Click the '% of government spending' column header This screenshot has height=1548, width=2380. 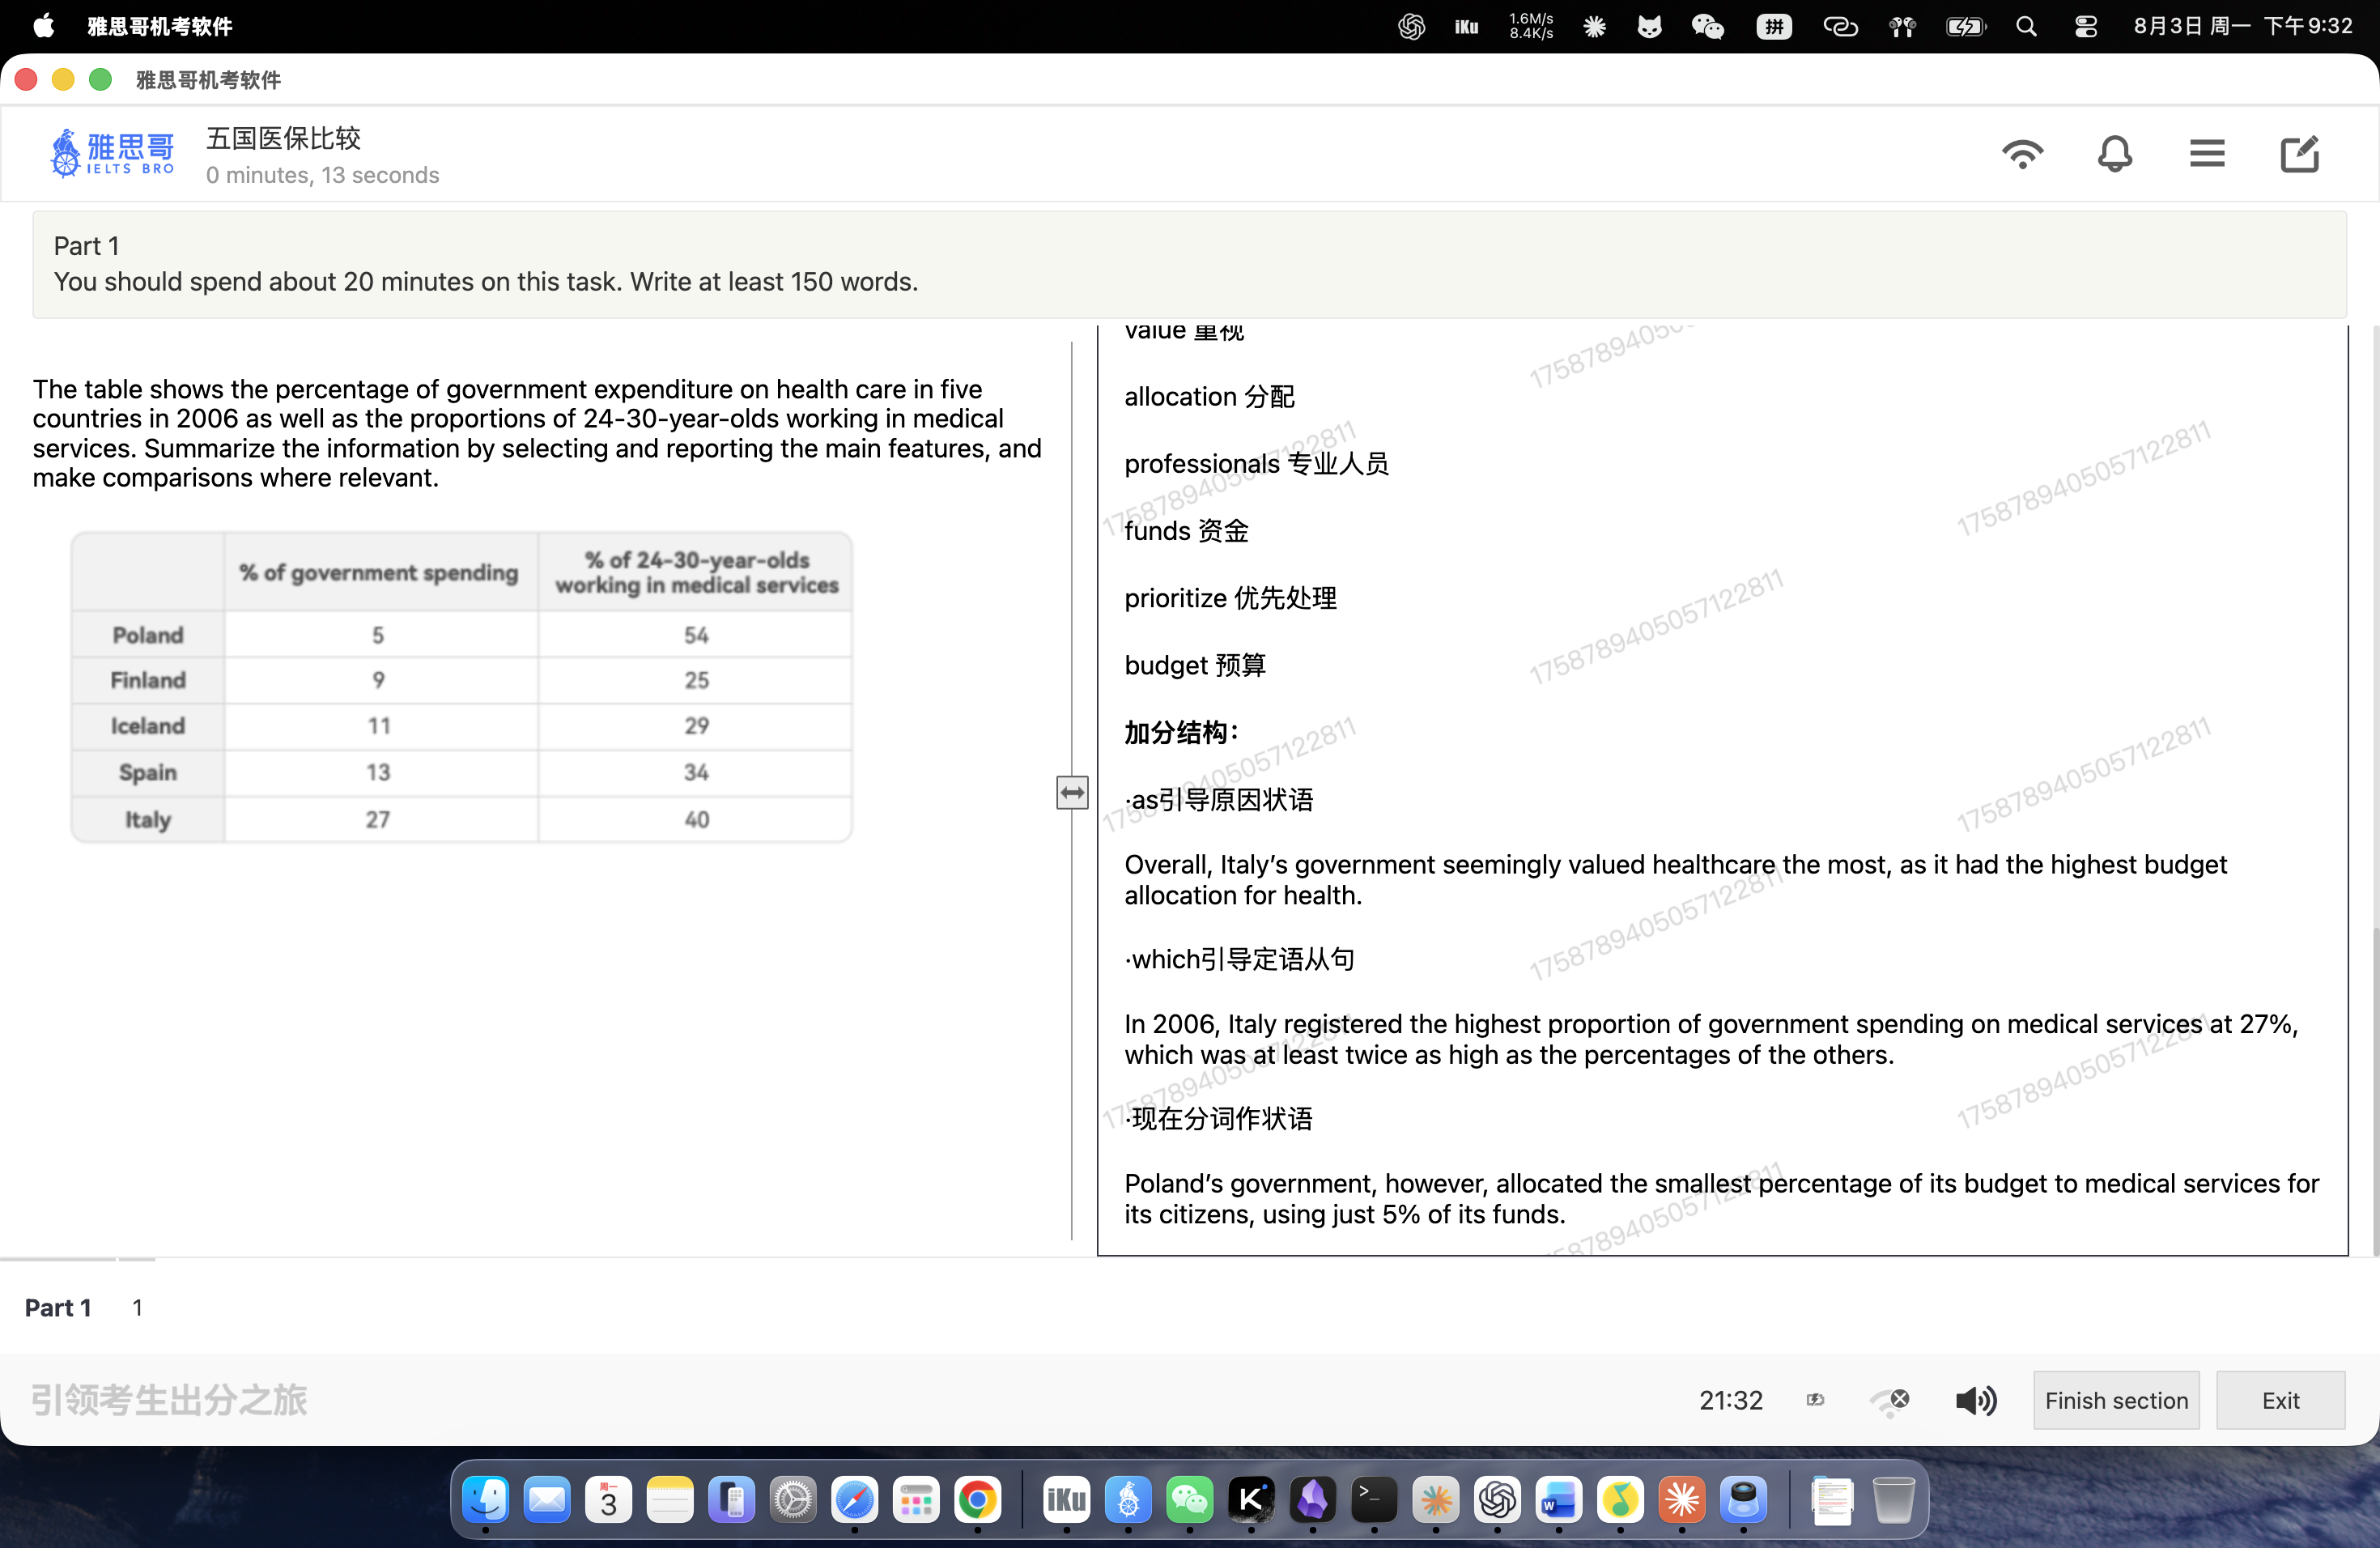click(x=379, y=572)
